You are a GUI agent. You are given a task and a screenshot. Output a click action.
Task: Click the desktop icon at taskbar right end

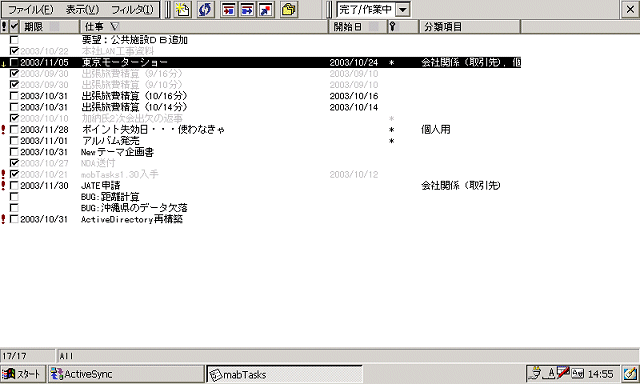tap(631, 373)
